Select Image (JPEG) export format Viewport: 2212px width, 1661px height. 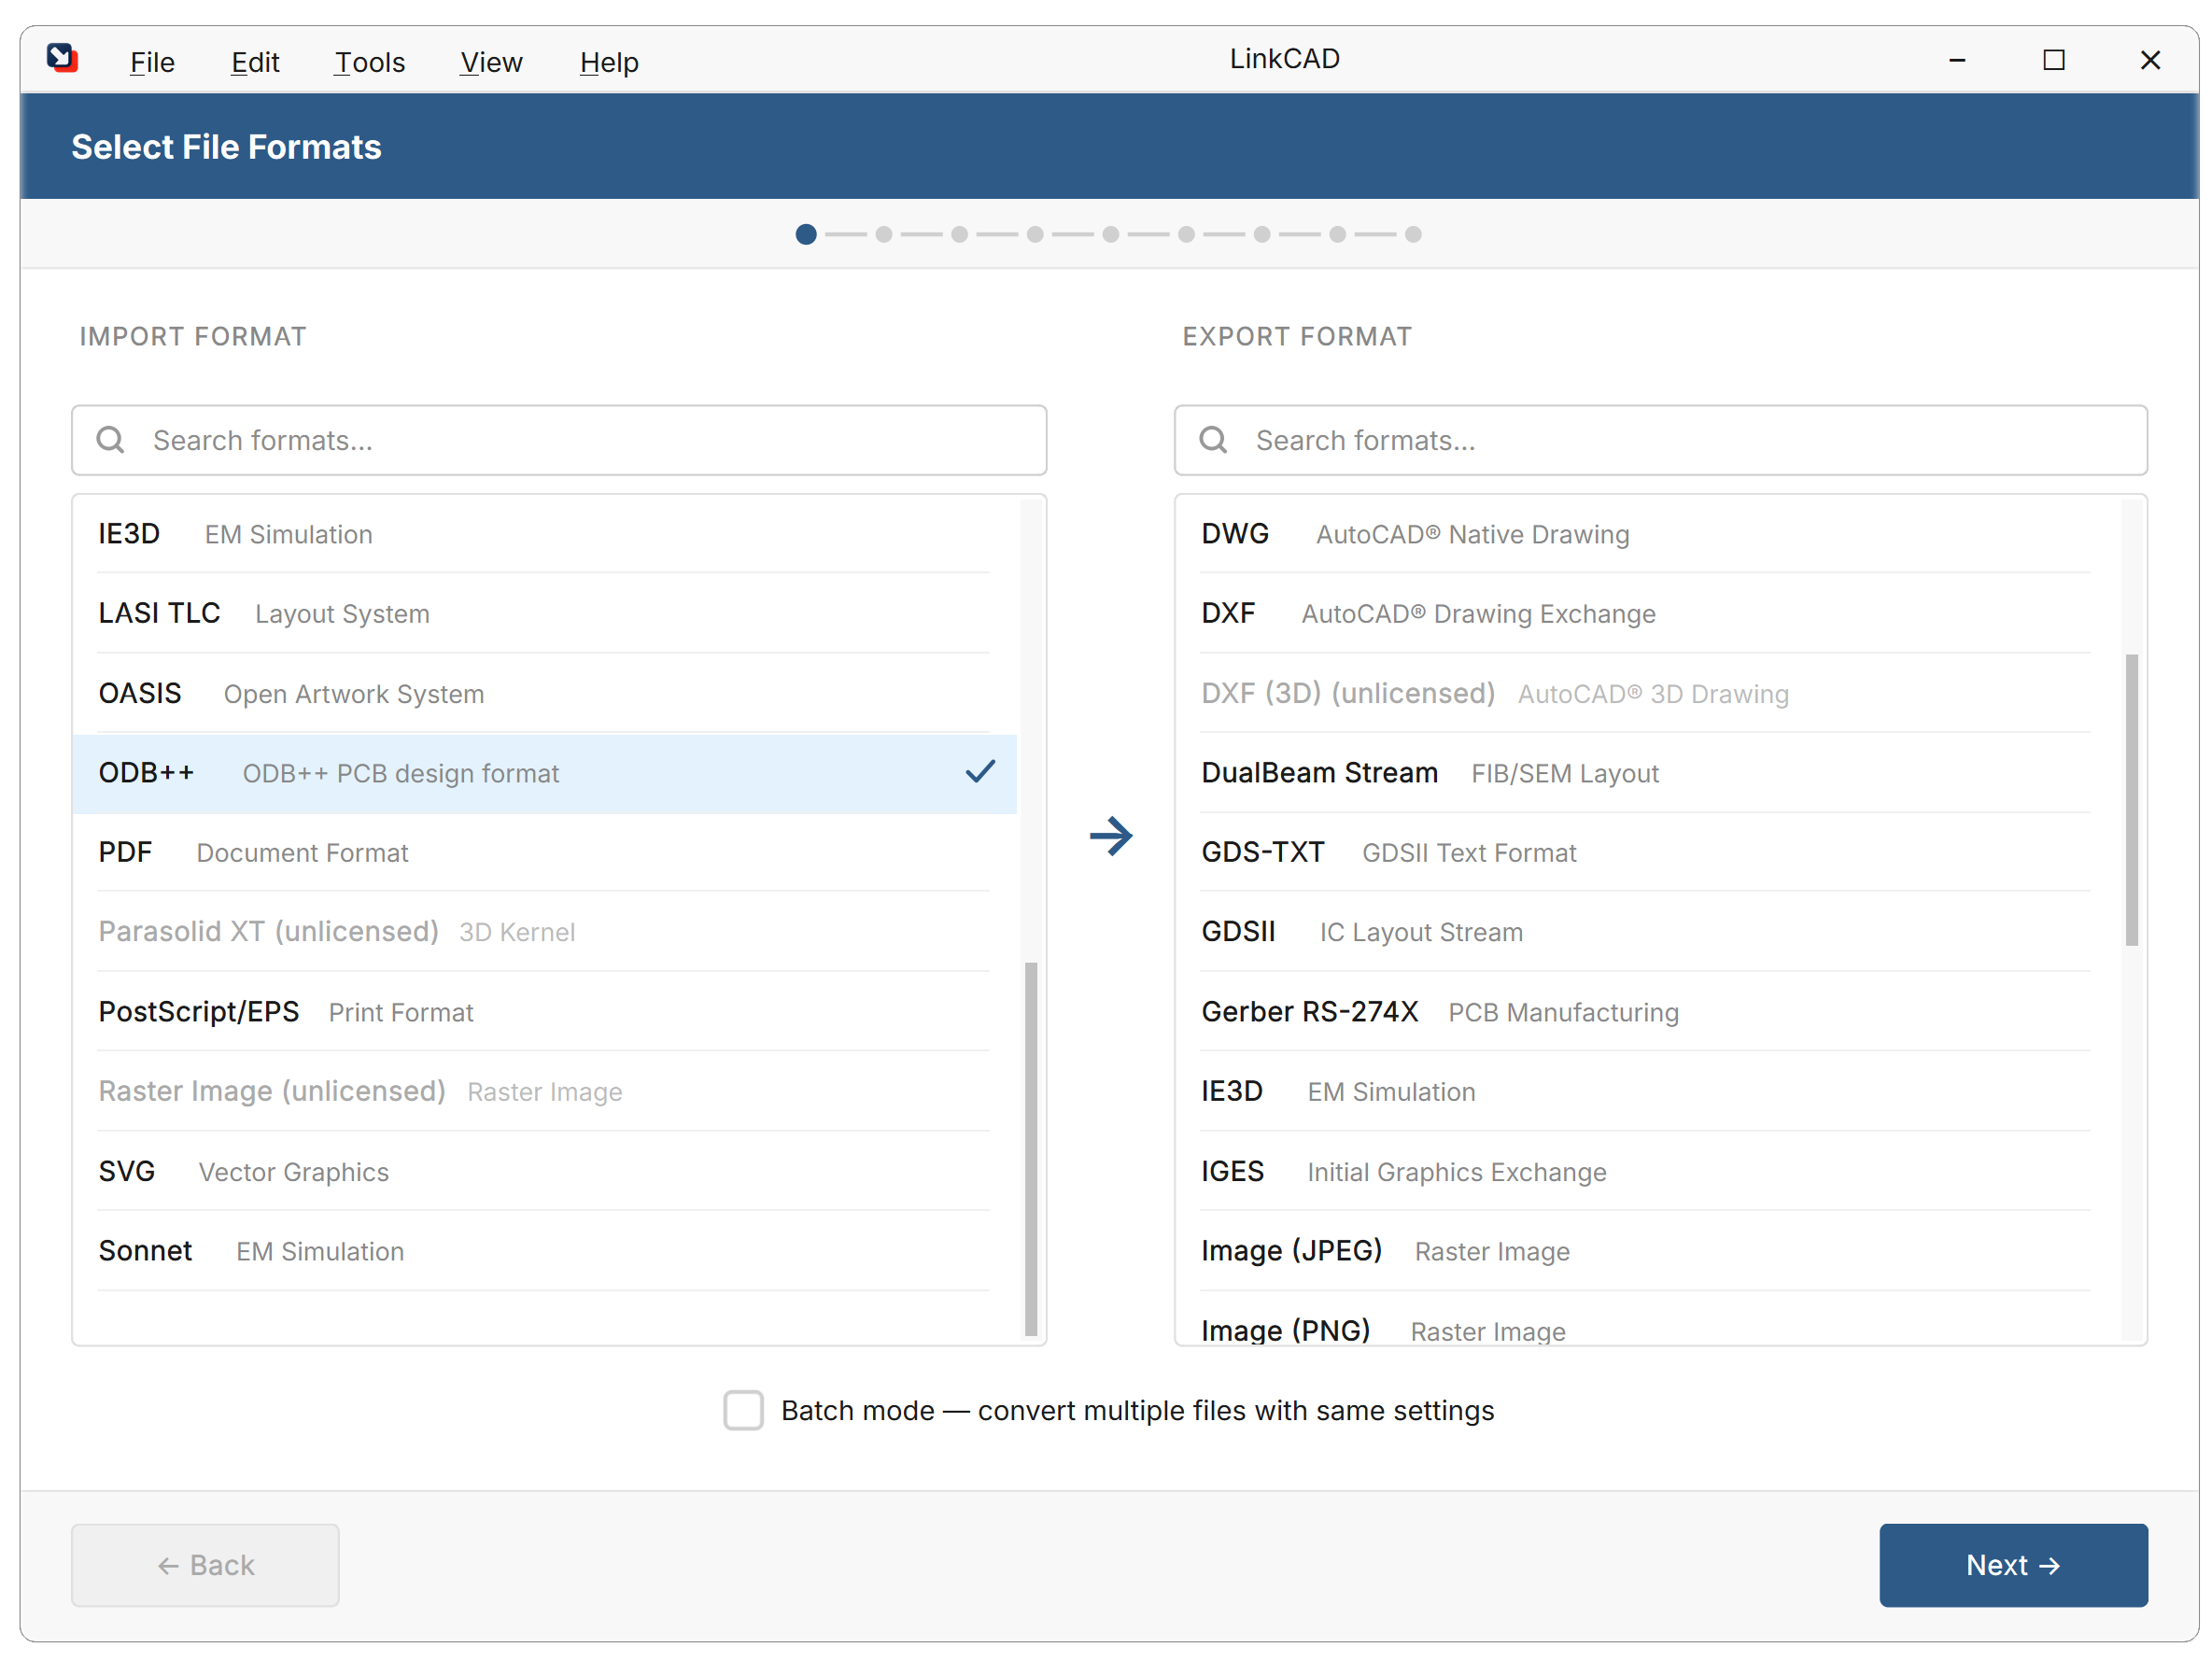pyautogui.click(x=1647, y=1251)
